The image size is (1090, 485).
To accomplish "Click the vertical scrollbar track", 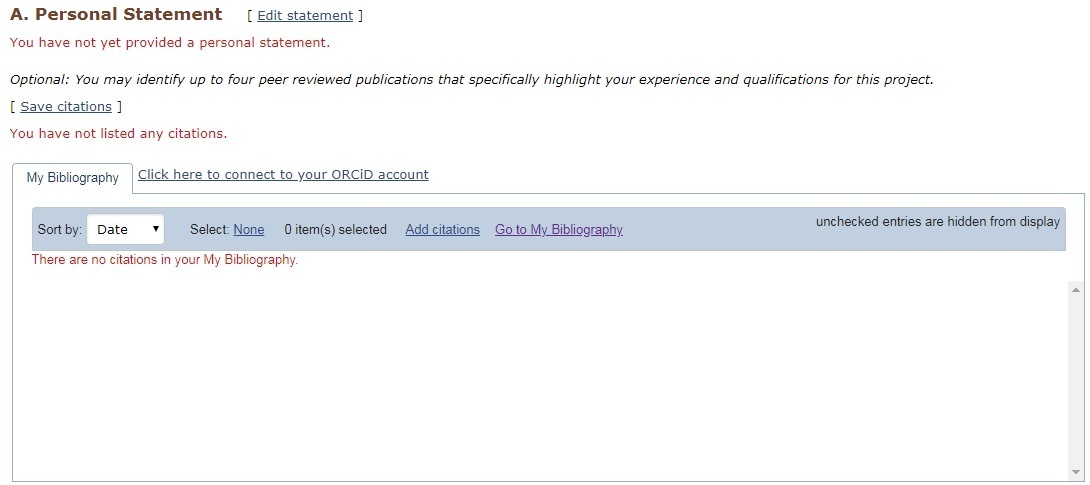I will pyautogui.click(x=1076, y=380).
